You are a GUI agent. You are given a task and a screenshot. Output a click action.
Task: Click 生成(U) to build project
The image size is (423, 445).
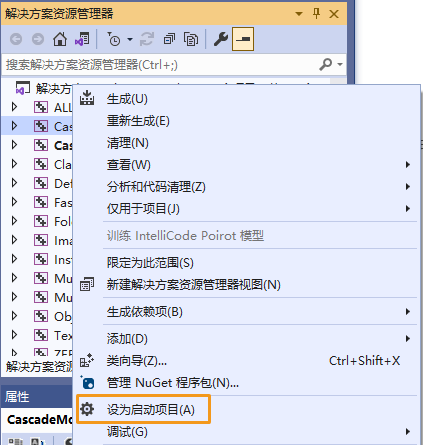(127, 99)
